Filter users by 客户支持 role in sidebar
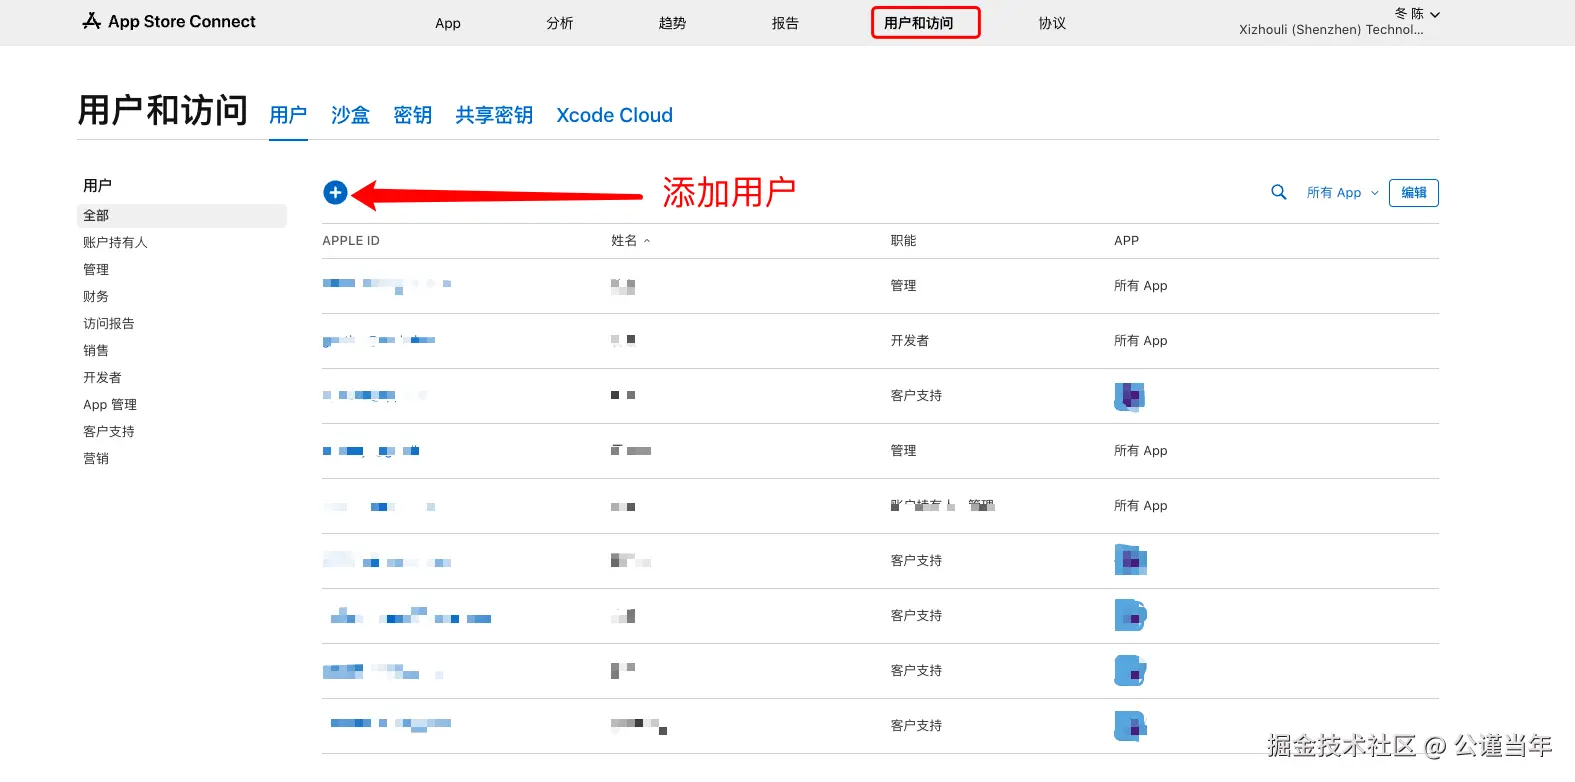 (109, 432)
